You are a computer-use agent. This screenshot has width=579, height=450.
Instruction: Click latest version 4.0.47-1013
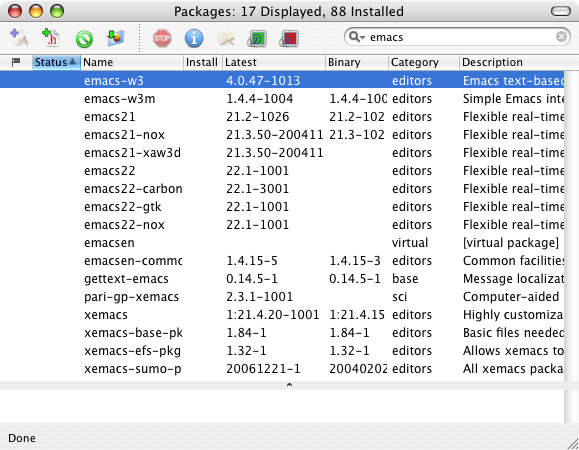263,80
